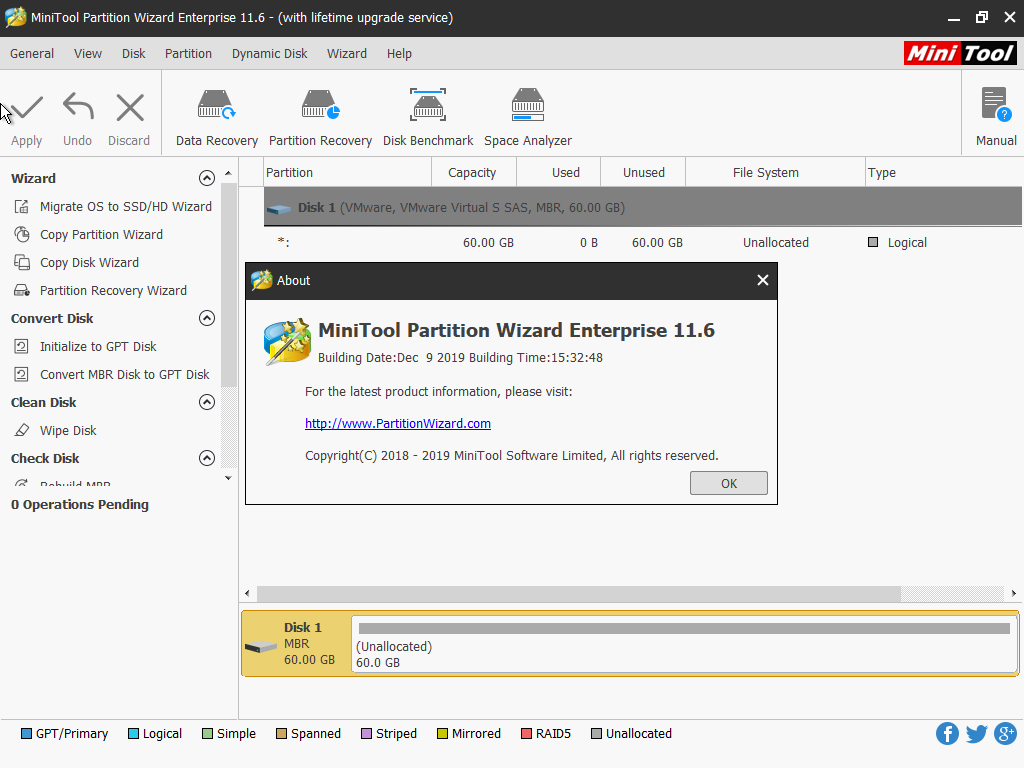Viewport: 1024px width, 768px height.
Task: Click the MiniTool logo
Action: pyautogui.click(x=960, y=53)
